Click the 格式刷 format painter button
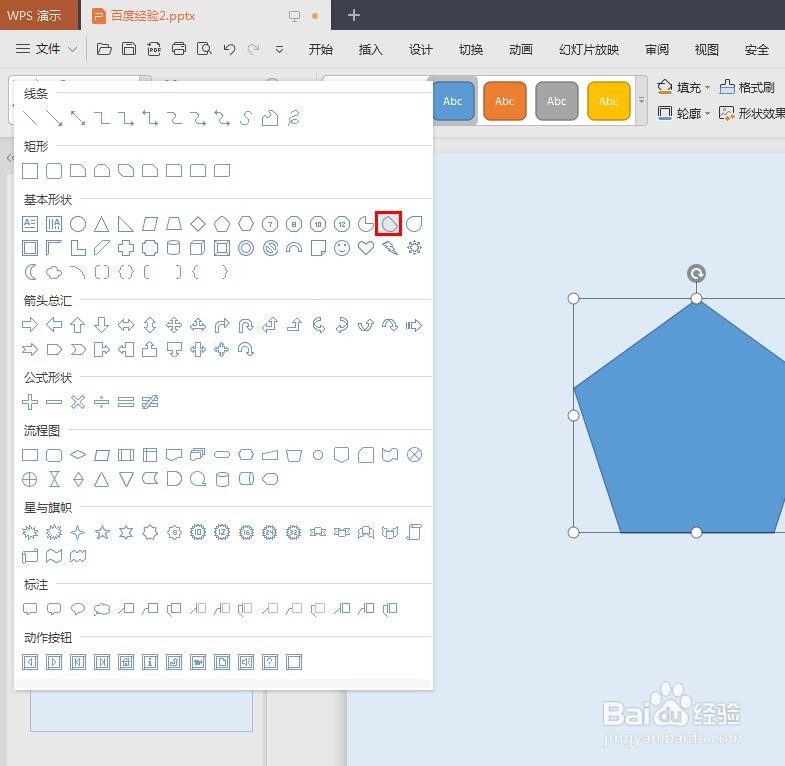 [x=747, y=87]
